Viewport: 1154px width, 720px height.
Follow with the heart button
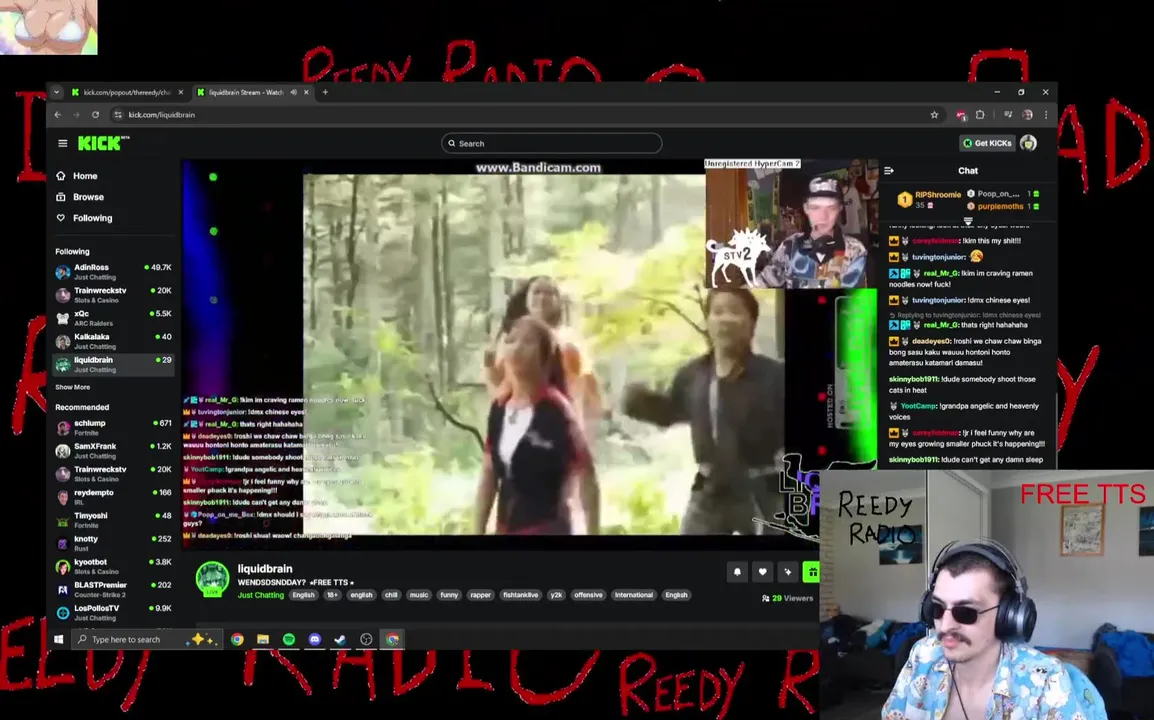coord(762,571)
